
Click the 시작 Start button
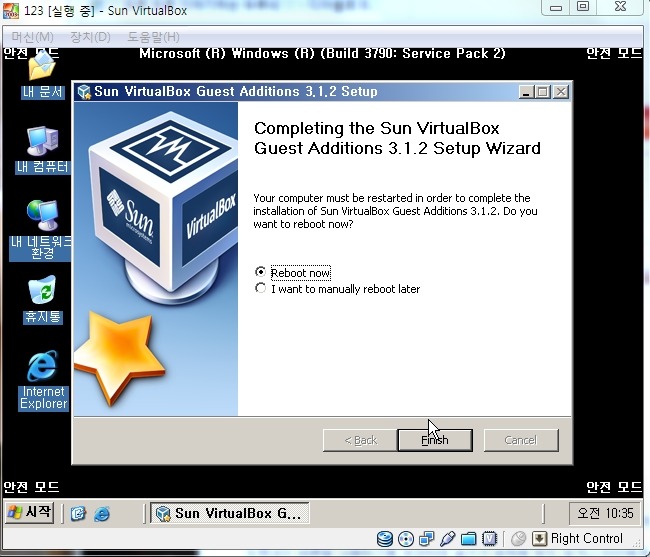(x=29, y=512)
